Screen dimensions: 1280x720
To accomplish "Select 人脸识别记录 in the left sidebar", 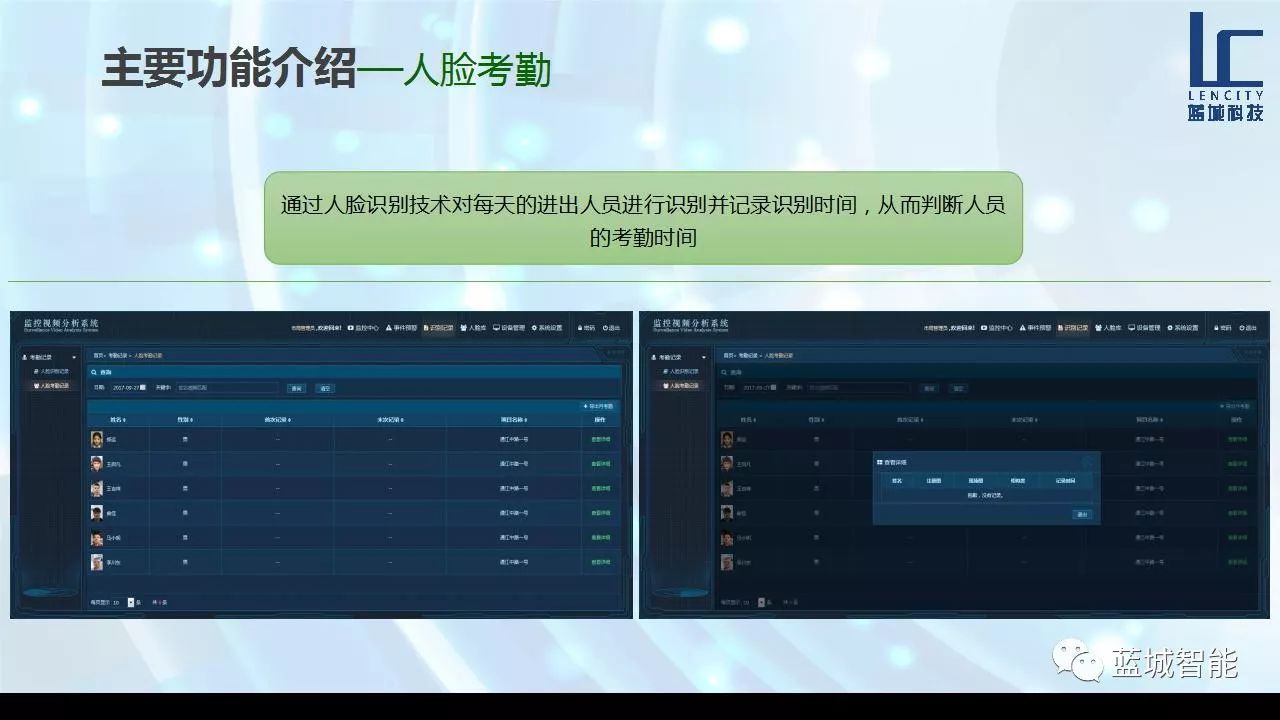I will pyautogui.click(x=54, y=371).
